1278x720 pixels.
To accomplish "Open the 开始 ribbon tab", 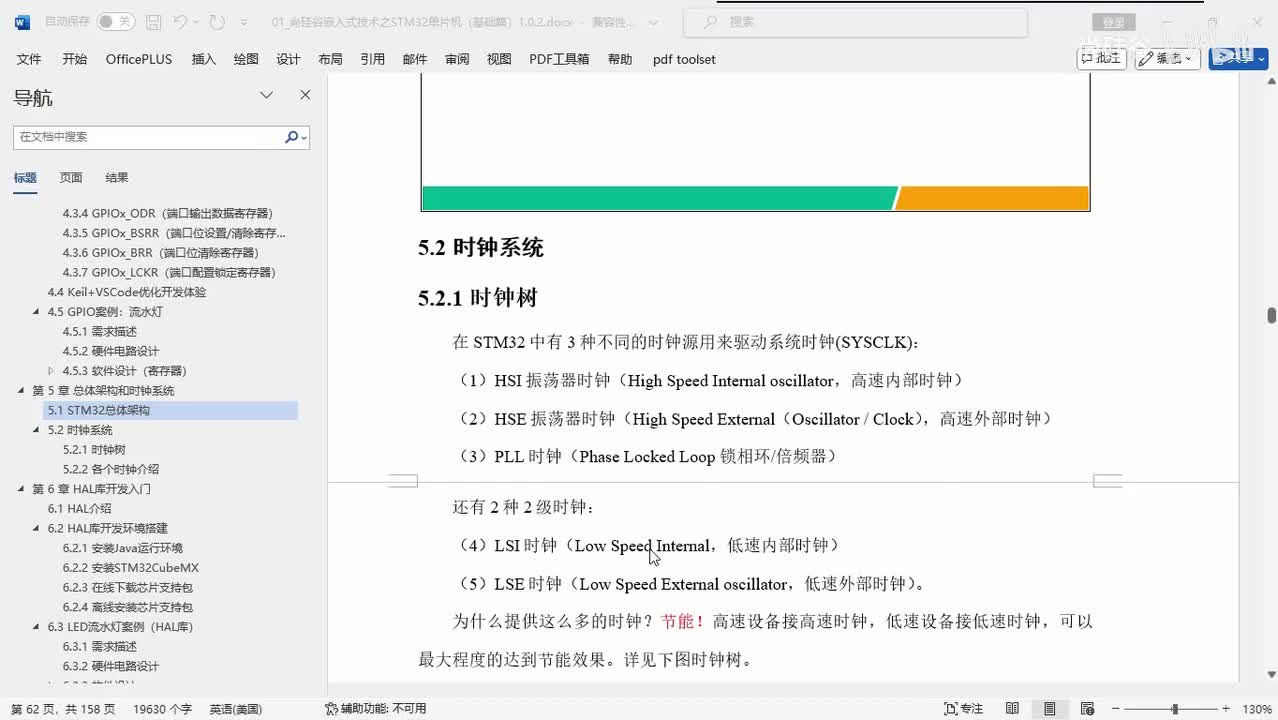I will [74, 59].
